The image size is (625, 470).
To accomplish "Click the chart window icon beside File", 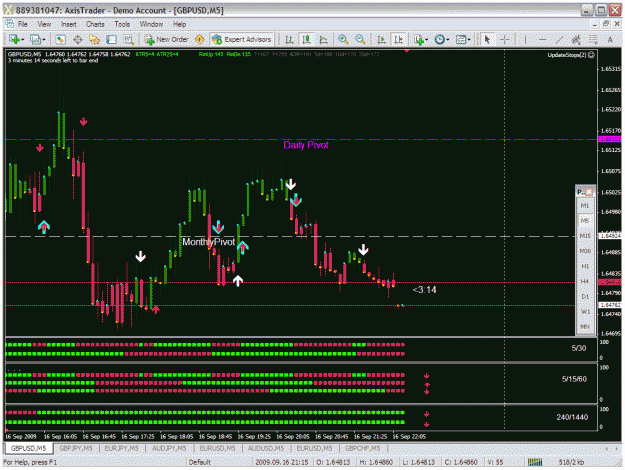I will pyautogui.click(x=10, y=24).
